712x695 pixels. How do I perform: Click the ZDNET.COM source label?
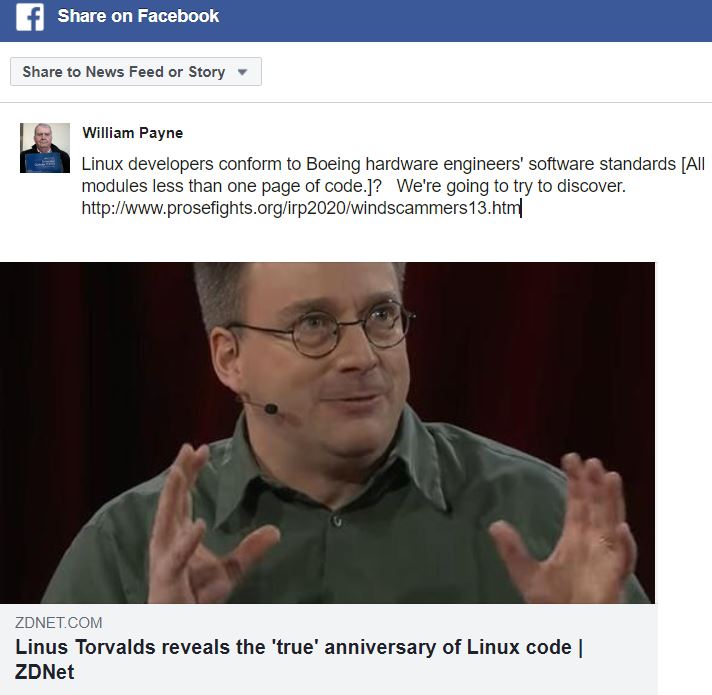coord(59,622)
